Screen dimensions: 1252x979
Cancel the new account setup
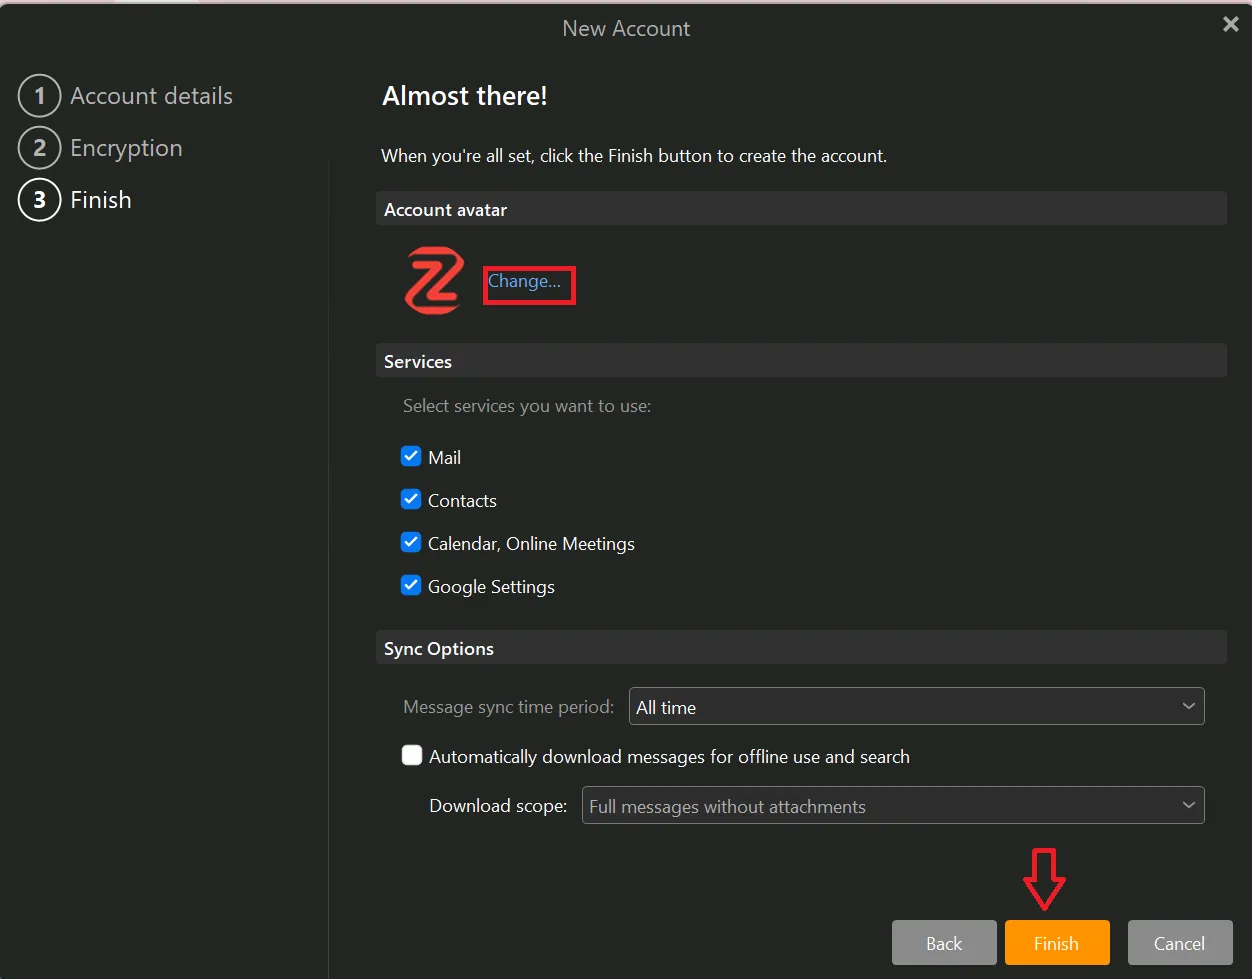point(1179,943)
